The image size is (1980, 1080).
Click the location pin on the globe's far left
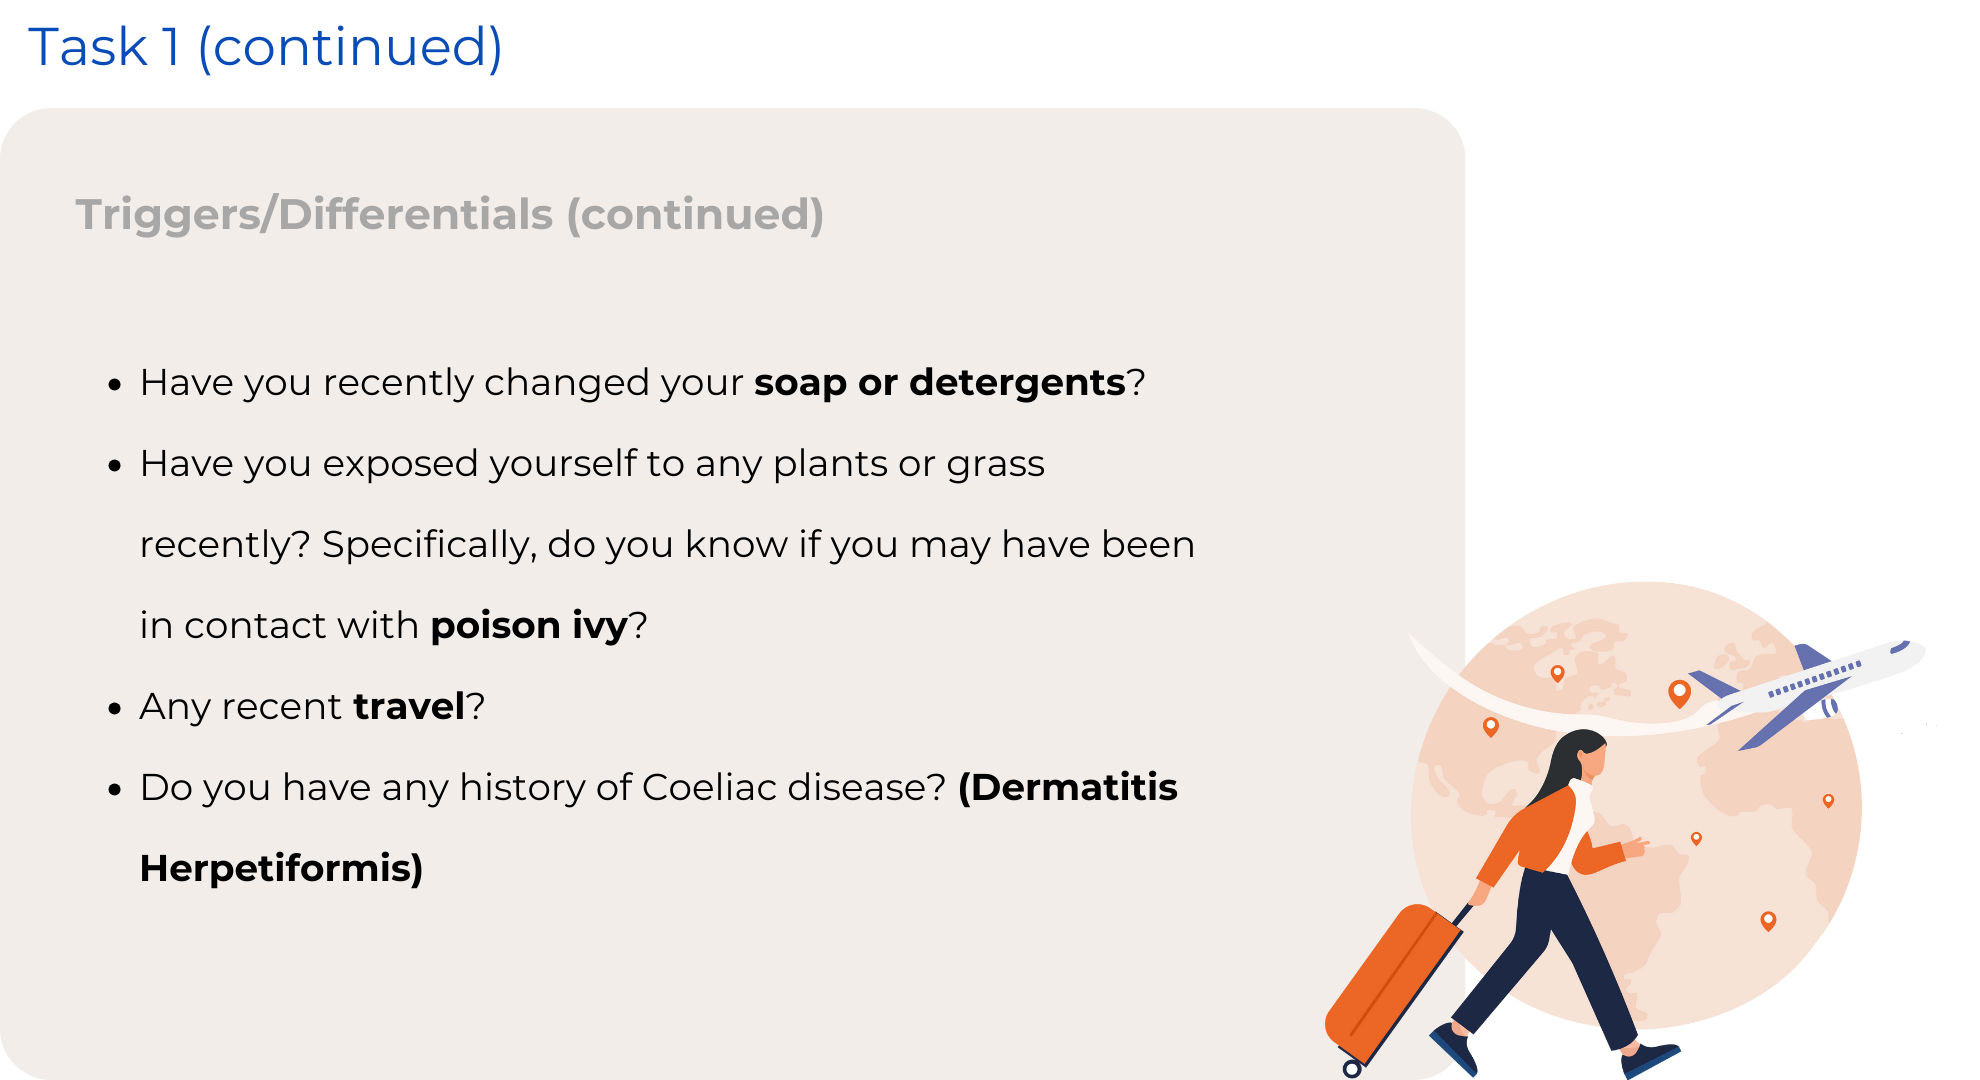(1491, 726)
